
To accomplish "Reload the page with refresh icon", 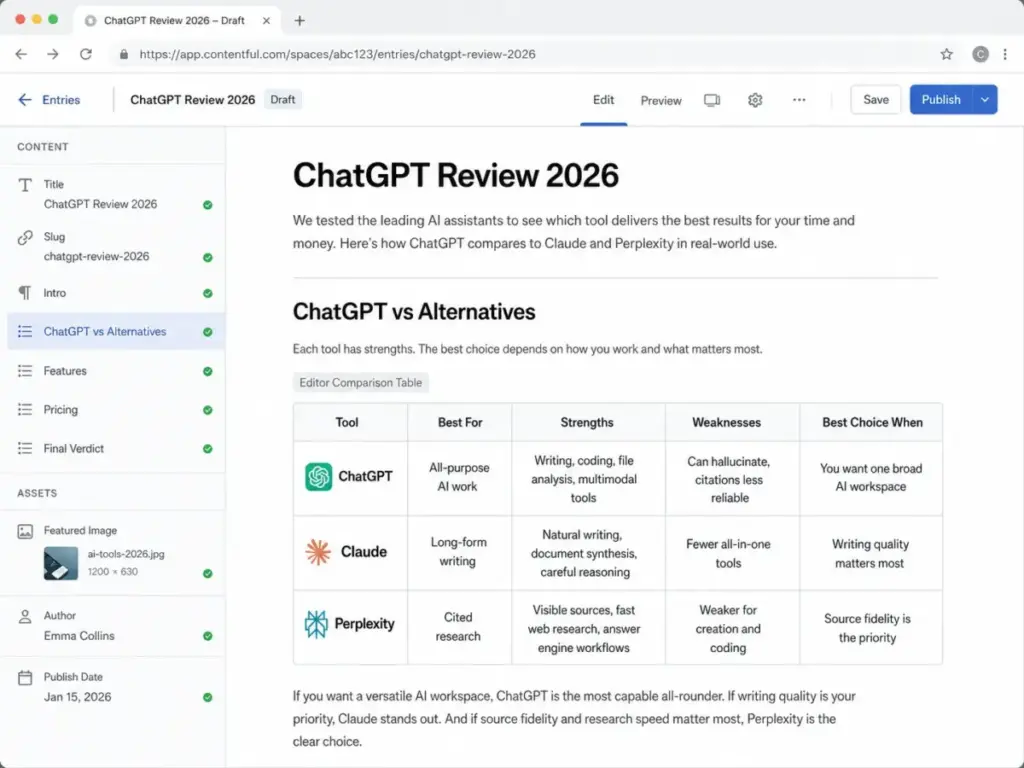I will pyautogui.click(x=86, y=54).
